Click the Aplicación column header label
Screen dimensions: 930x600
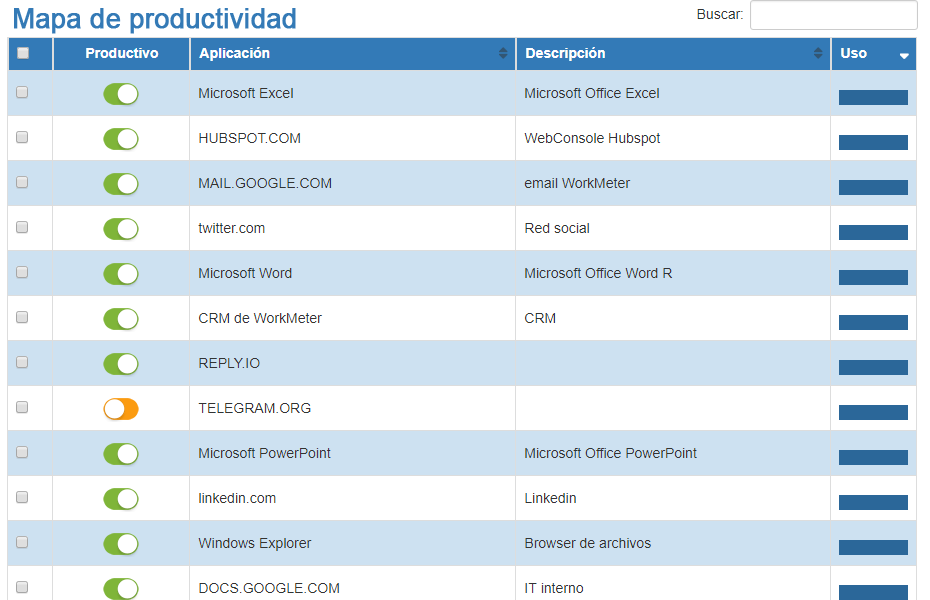234,54
